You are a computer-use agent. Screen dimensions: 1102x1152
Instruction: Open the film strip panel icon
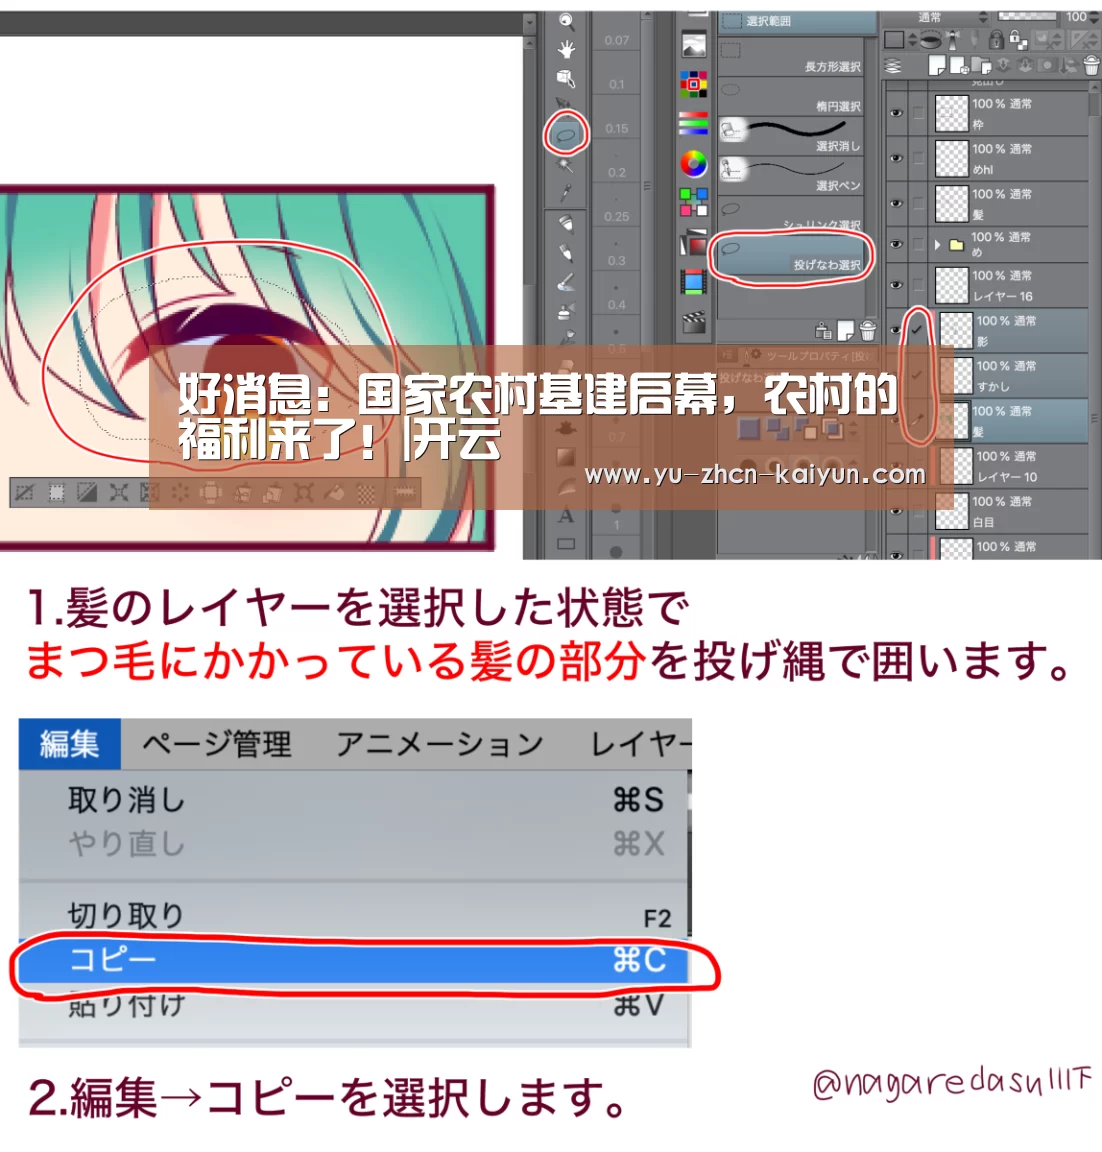click(x=693, y=281)
